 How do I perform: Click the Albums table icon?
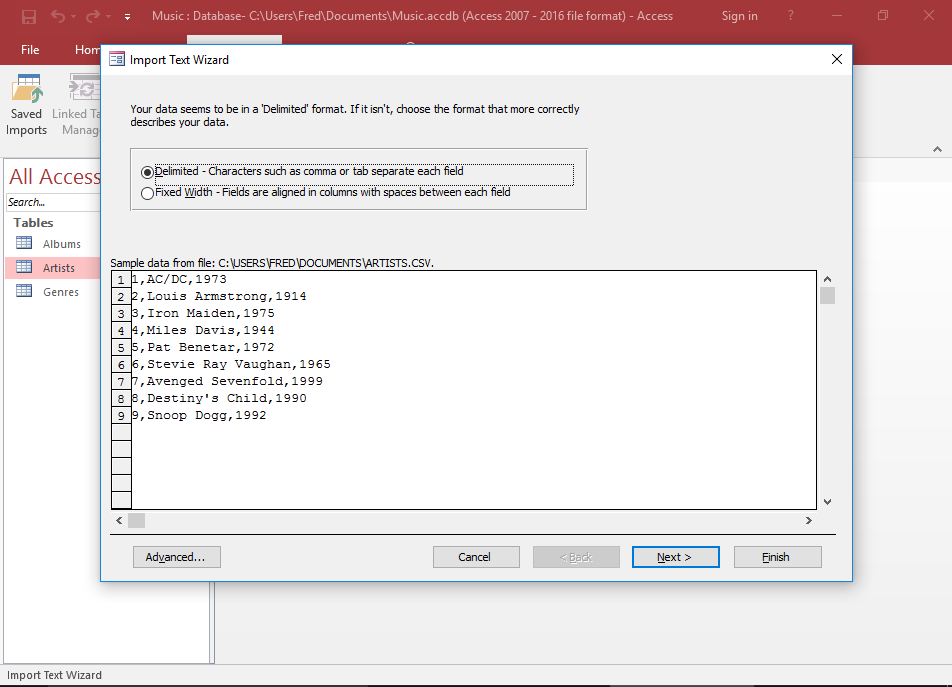[x=24, y=243]
